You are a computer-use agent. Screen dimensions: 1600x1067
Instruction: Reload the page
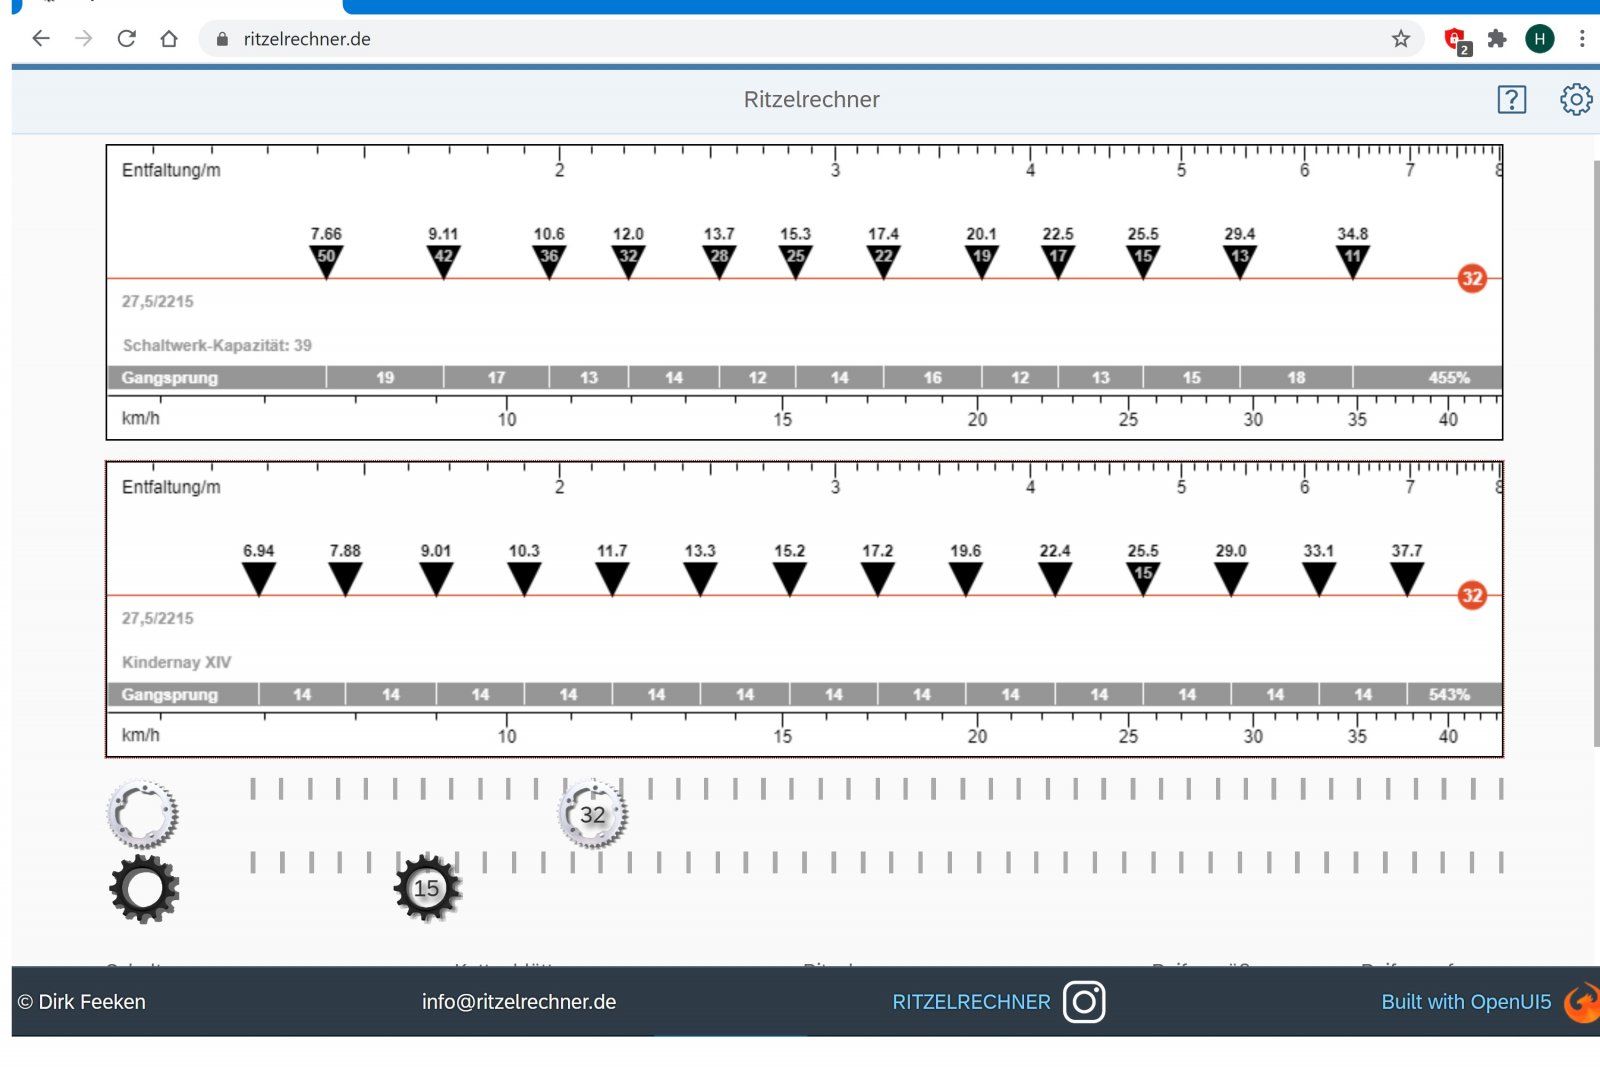126,39
